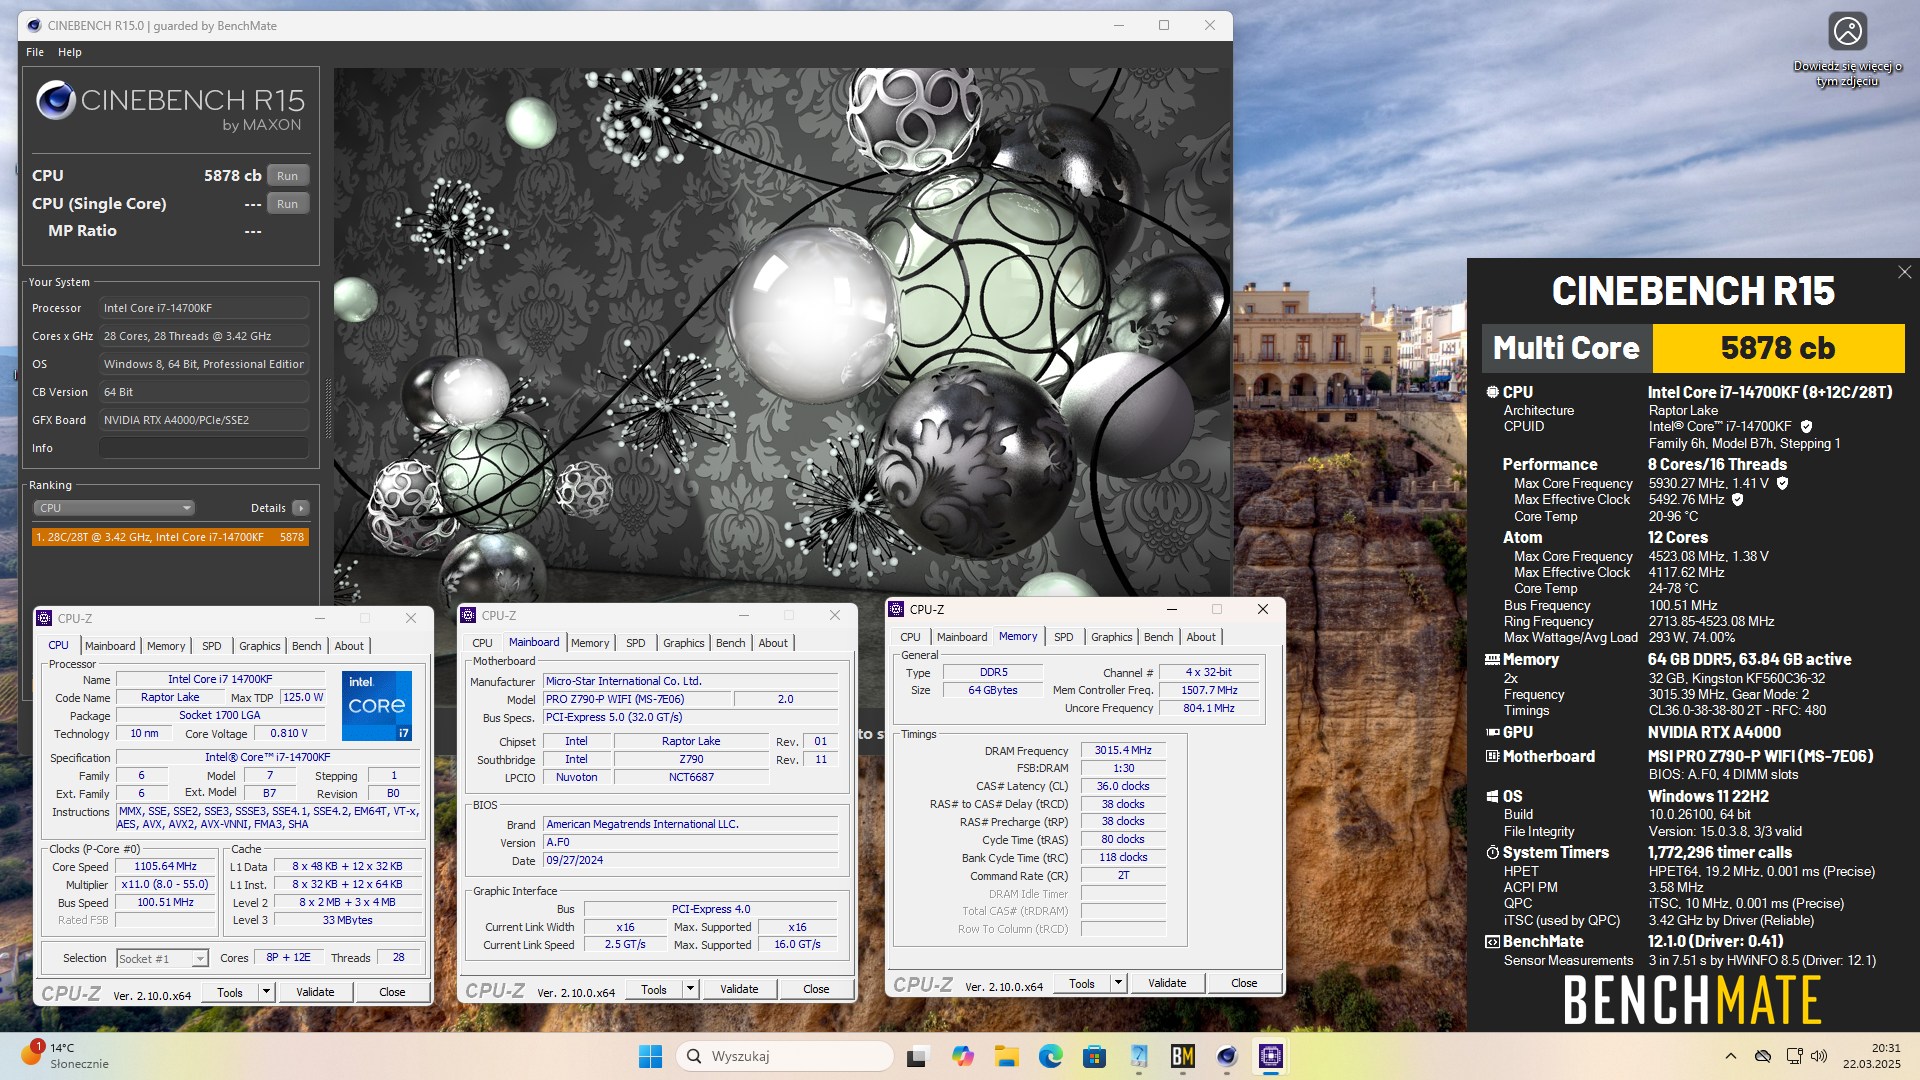Select Memory tab in middle CPU-Z window
The height and width of the screenshot is (1080, 1920).
[590, 643]
